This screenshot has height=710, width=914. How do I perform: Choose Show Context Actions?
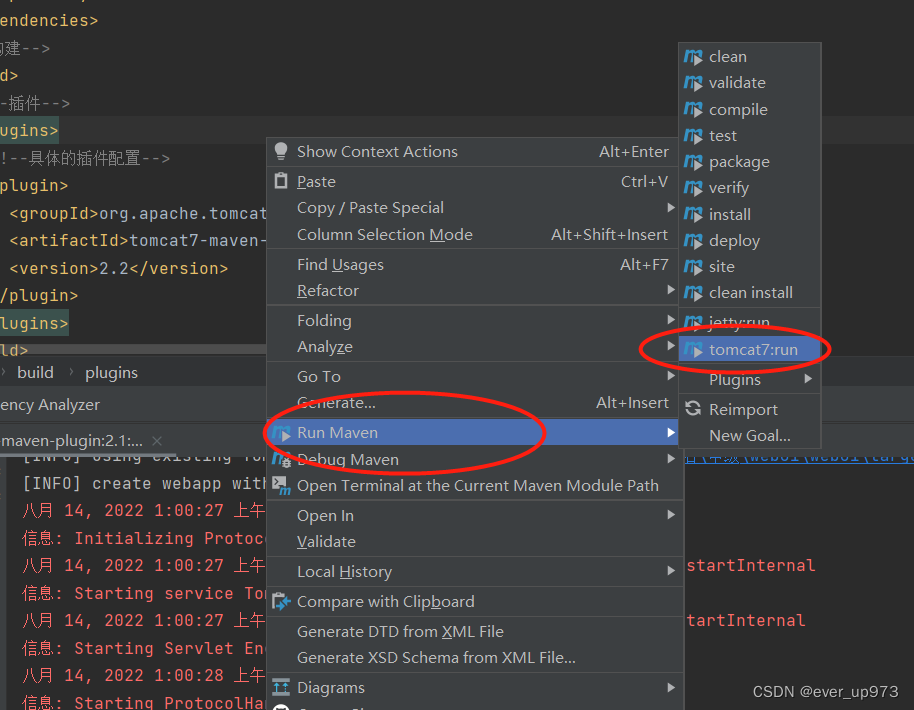tap(474, 152)
